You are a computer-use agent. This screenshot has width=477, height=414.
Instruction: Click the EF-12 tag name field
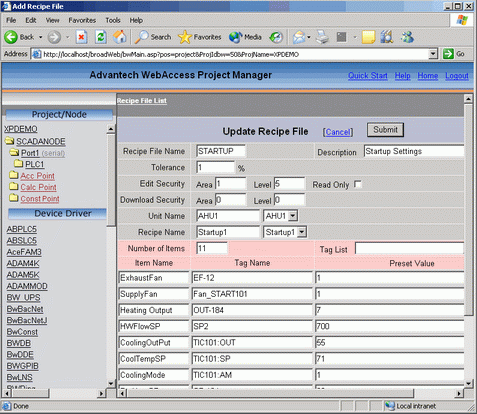tap(252, 277)
